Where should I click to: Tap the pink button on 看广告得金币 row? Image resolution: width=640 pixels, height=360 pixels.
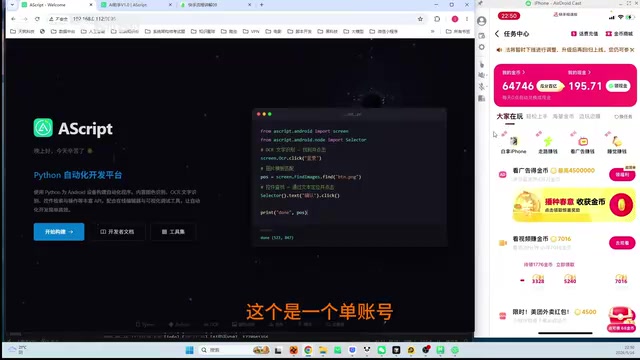pyautogui.click(x=622, y=174)
